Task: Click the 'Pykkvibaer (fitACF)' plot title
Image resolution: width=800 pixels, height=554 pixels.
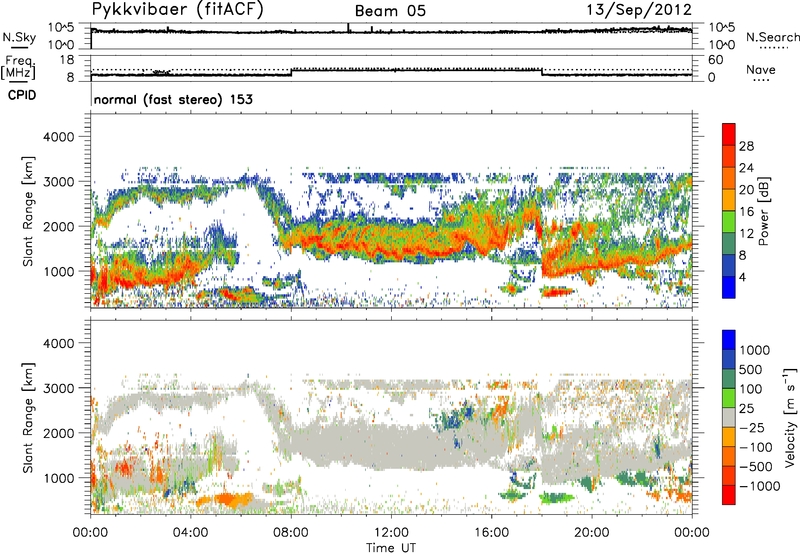Action: 178,10
